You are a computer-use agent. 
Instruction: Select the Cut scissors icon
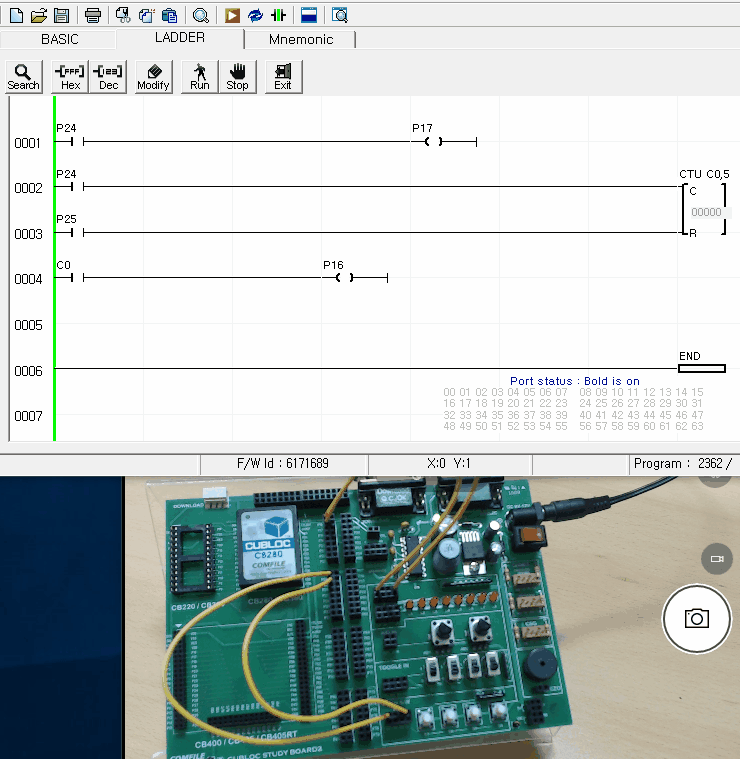point(123,15)
